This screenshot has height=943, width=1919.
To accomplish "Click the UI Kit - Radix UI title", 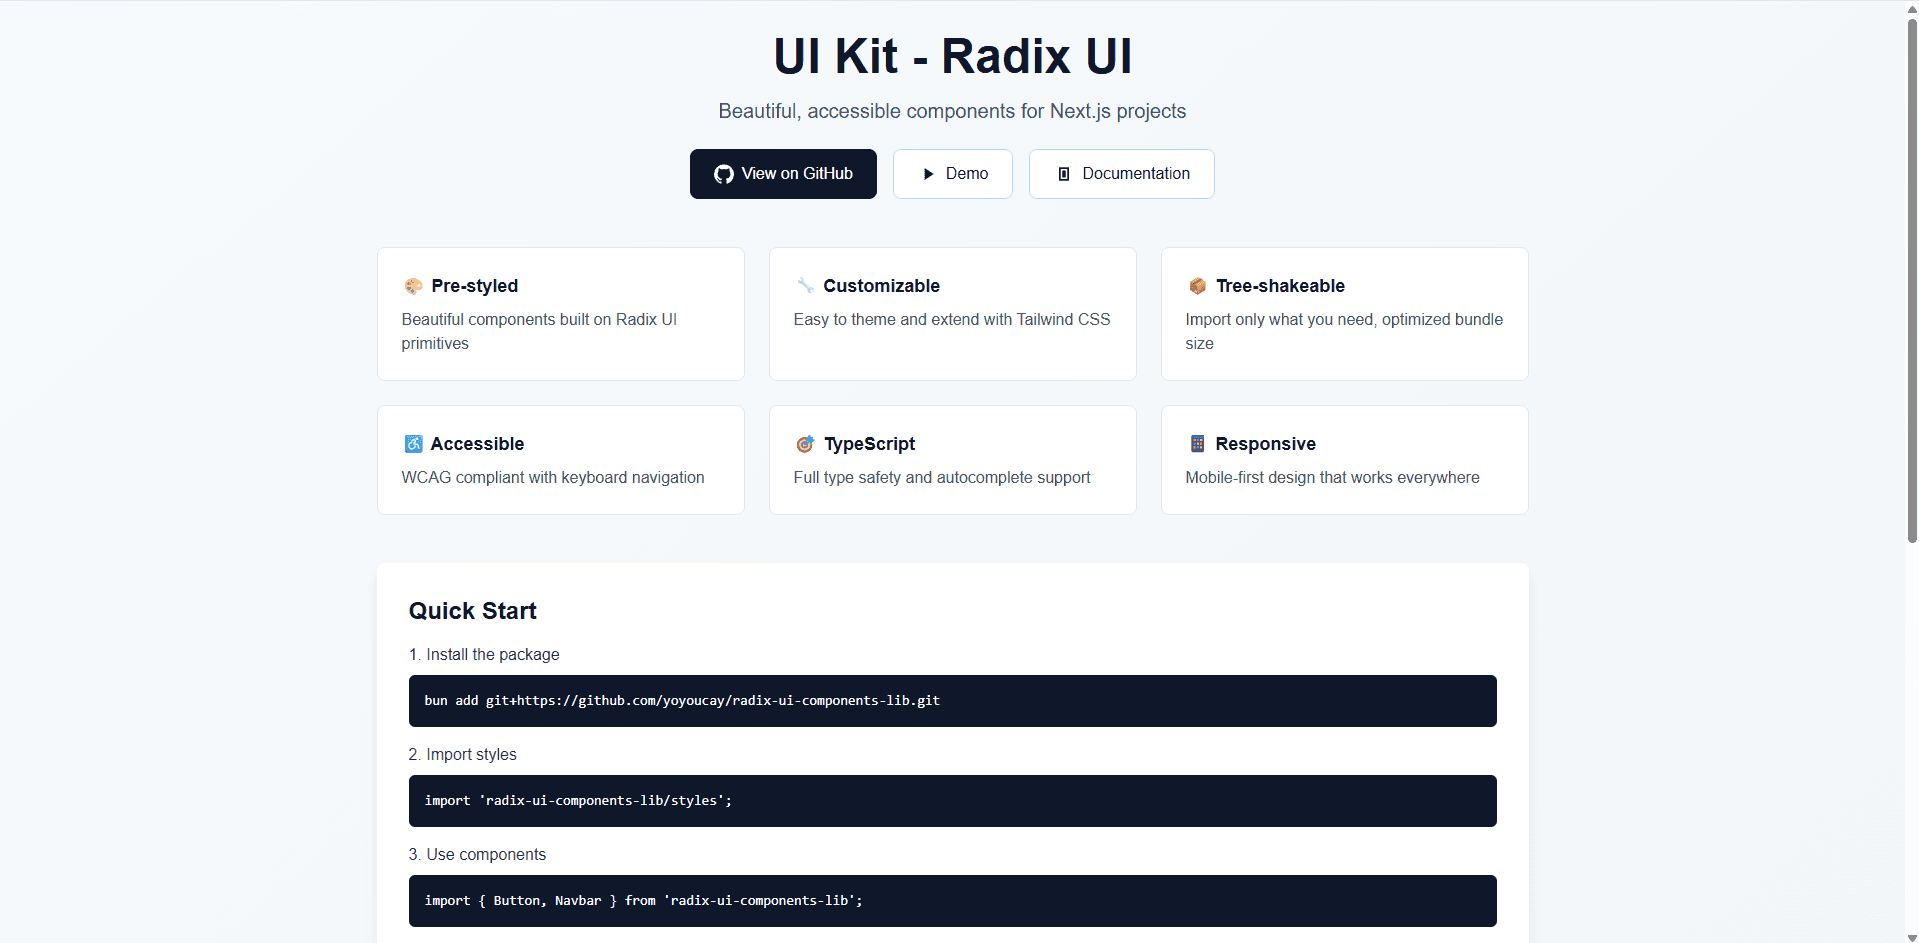I will point(952,55).
